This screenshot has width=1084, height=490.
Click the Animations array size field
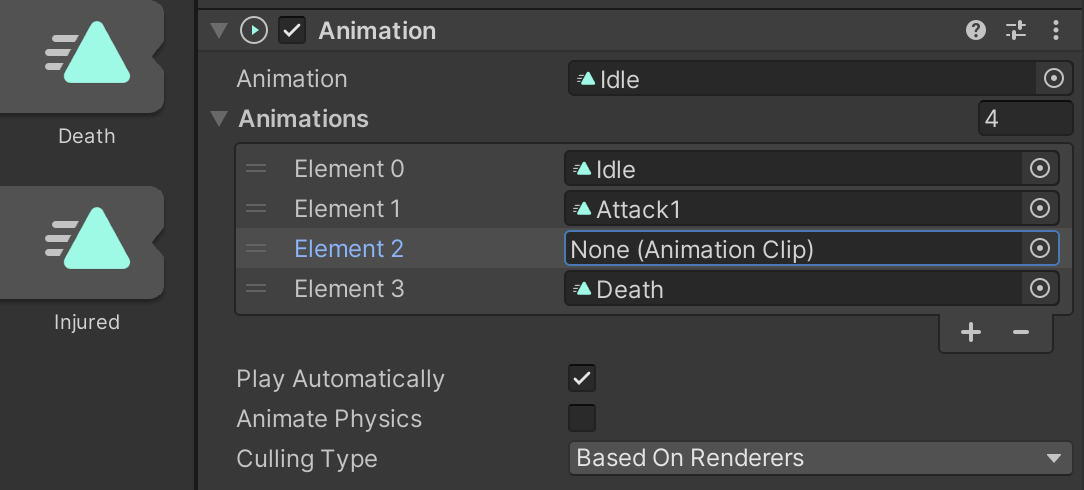[x=1024, y=119]
